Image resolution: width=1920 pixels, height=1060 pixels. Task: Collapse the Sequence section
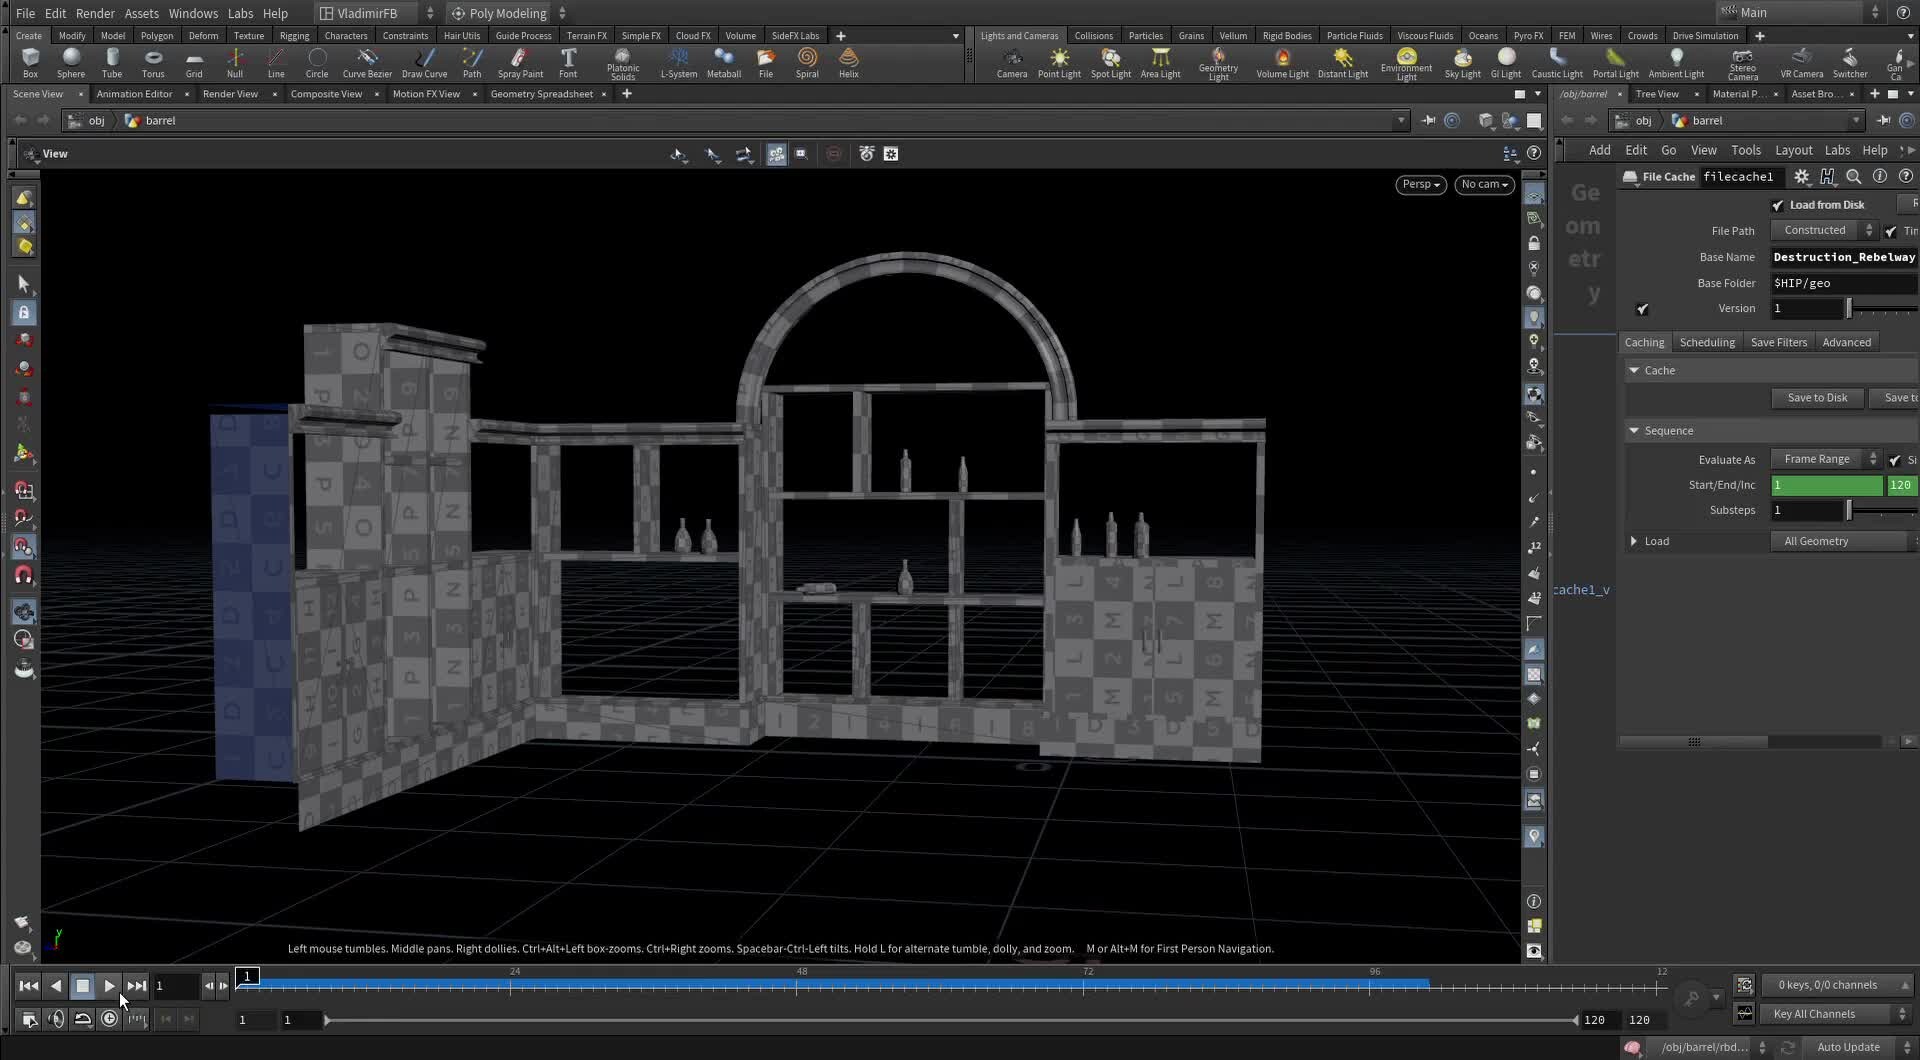1634,430
